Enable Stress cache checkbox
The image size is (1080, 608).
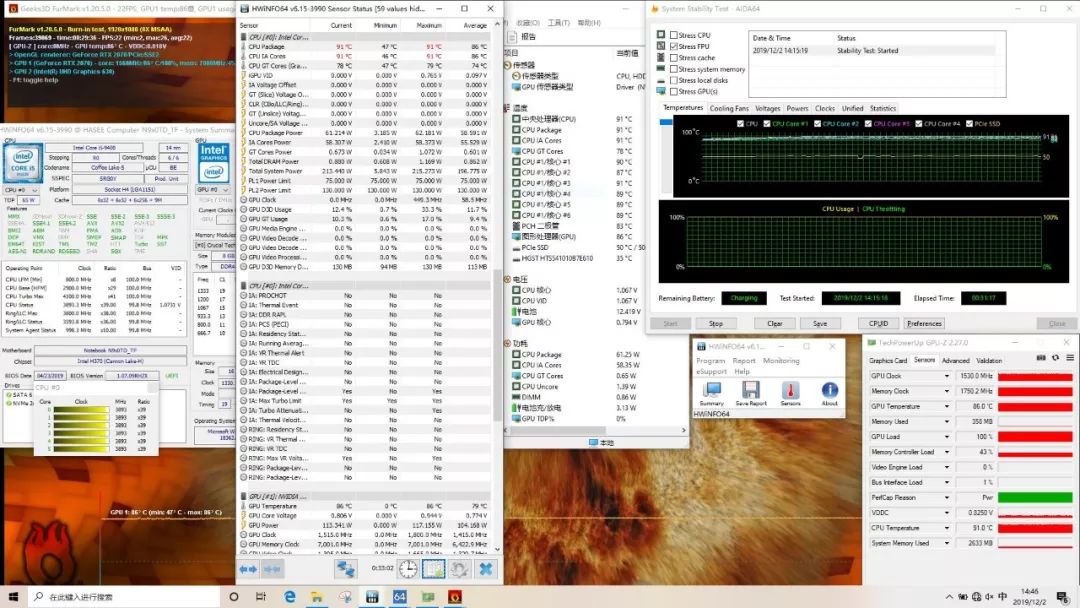674,58
